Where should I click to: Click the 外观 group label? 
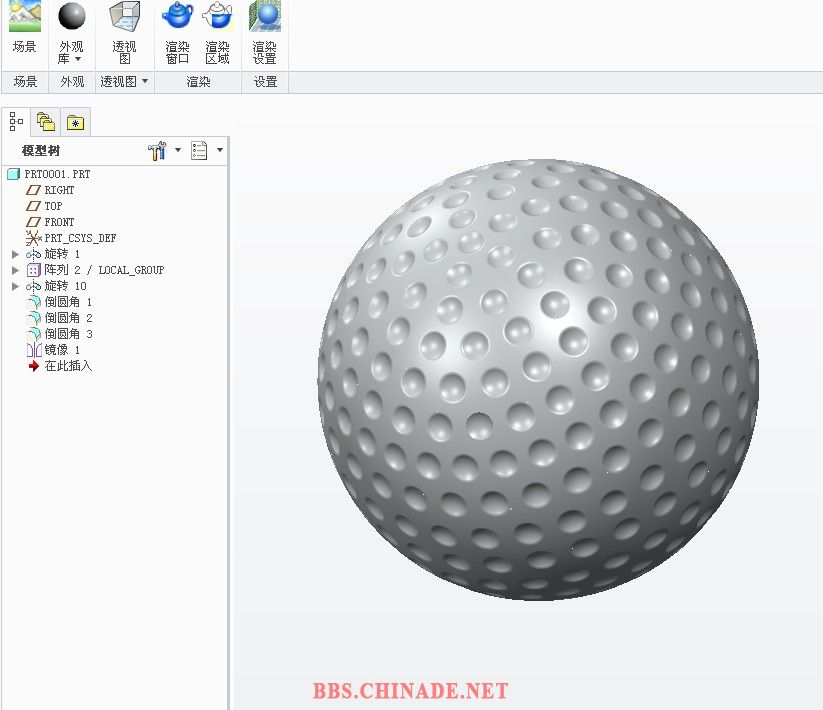72,81
